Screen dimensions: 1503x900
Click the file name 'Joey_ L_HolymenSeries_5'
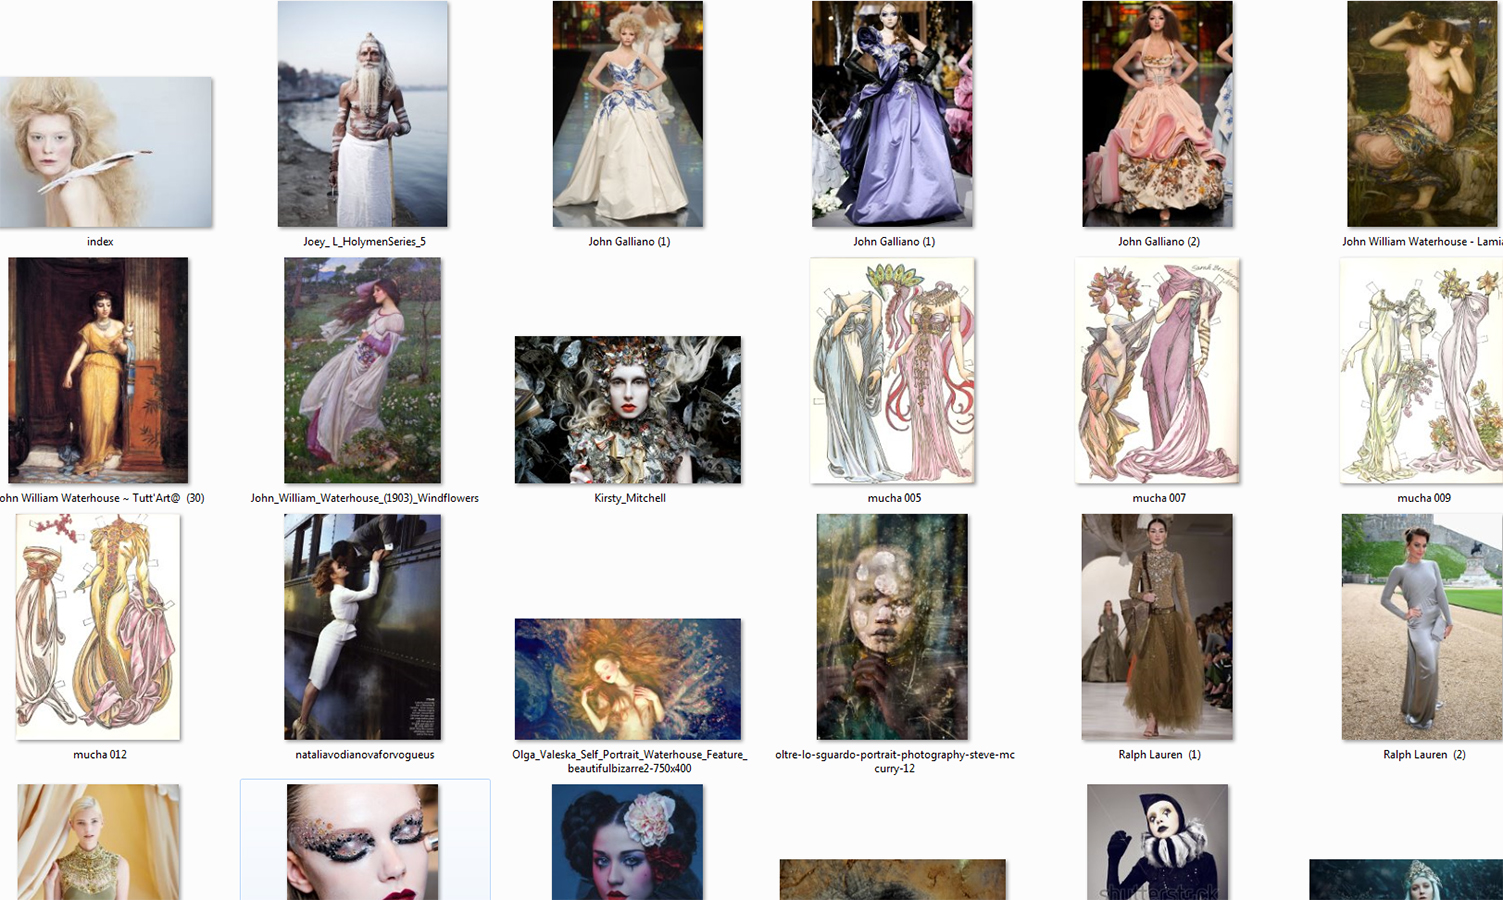pos(364,242)
